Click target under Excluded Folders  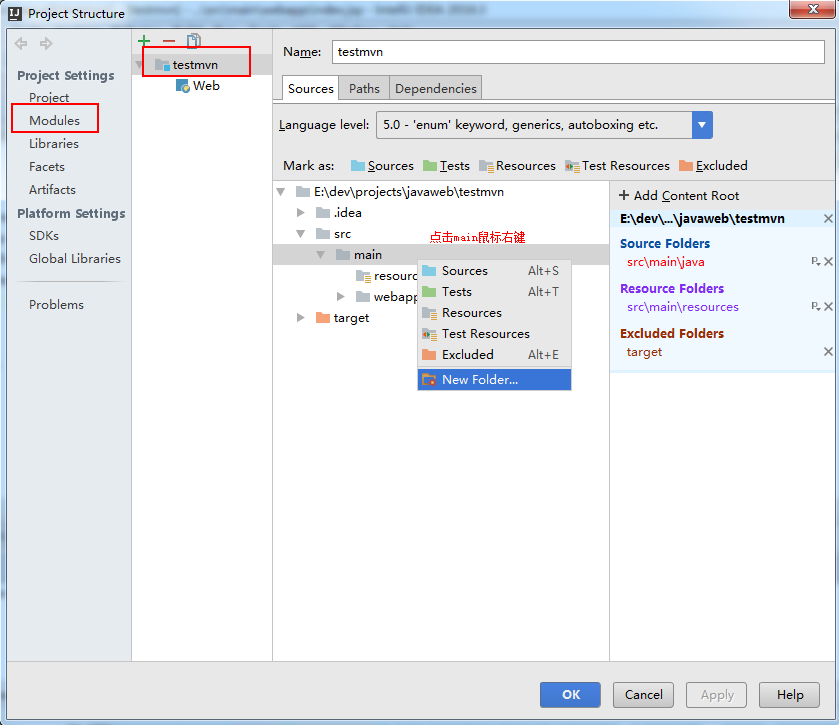(x=644, y=352)
